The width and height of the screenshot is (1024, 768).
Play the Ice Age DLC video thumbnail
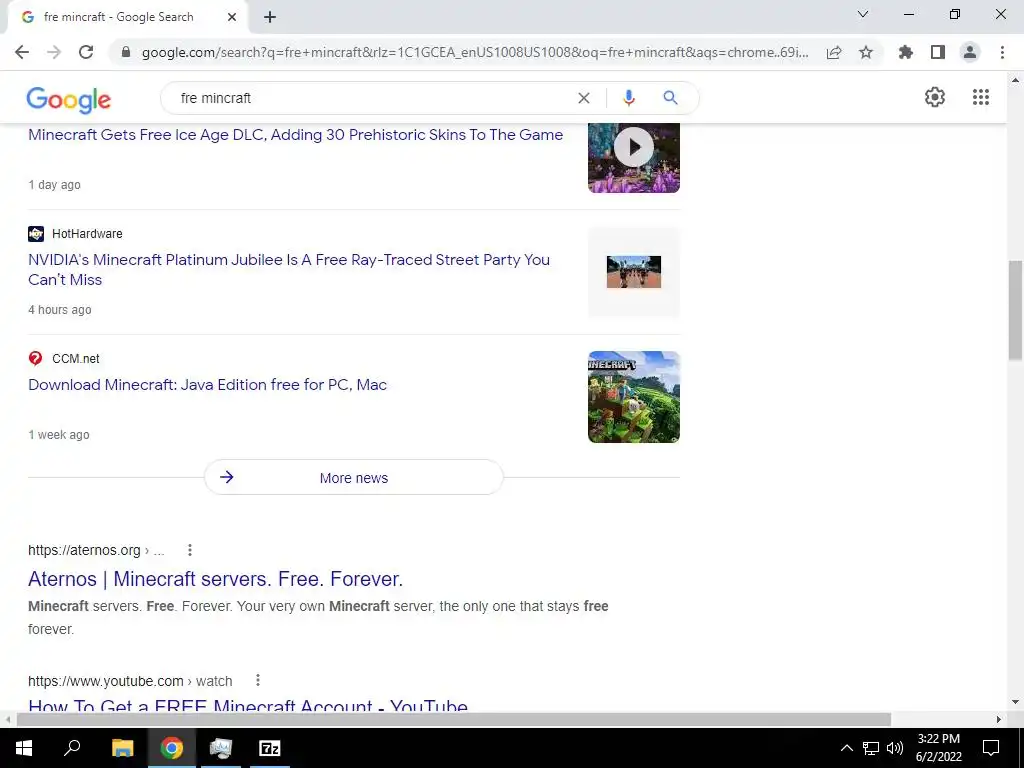[x=633, y=157]
